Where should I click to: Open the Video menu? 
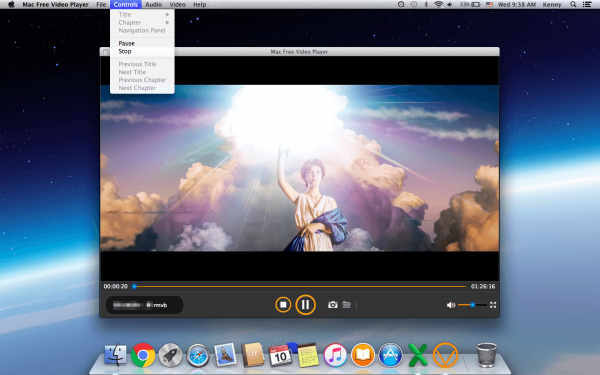click(x=178, y=5)
